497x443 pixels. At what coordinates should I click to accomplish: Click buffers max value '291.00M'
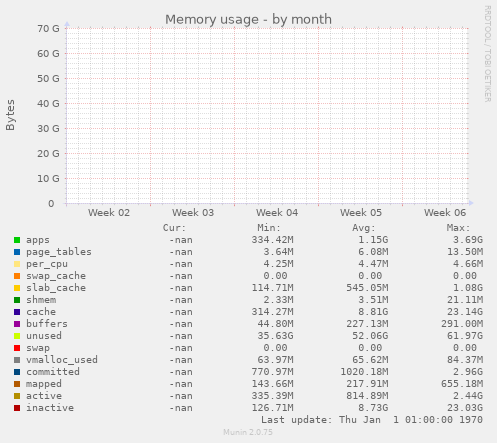coord(462,324)
